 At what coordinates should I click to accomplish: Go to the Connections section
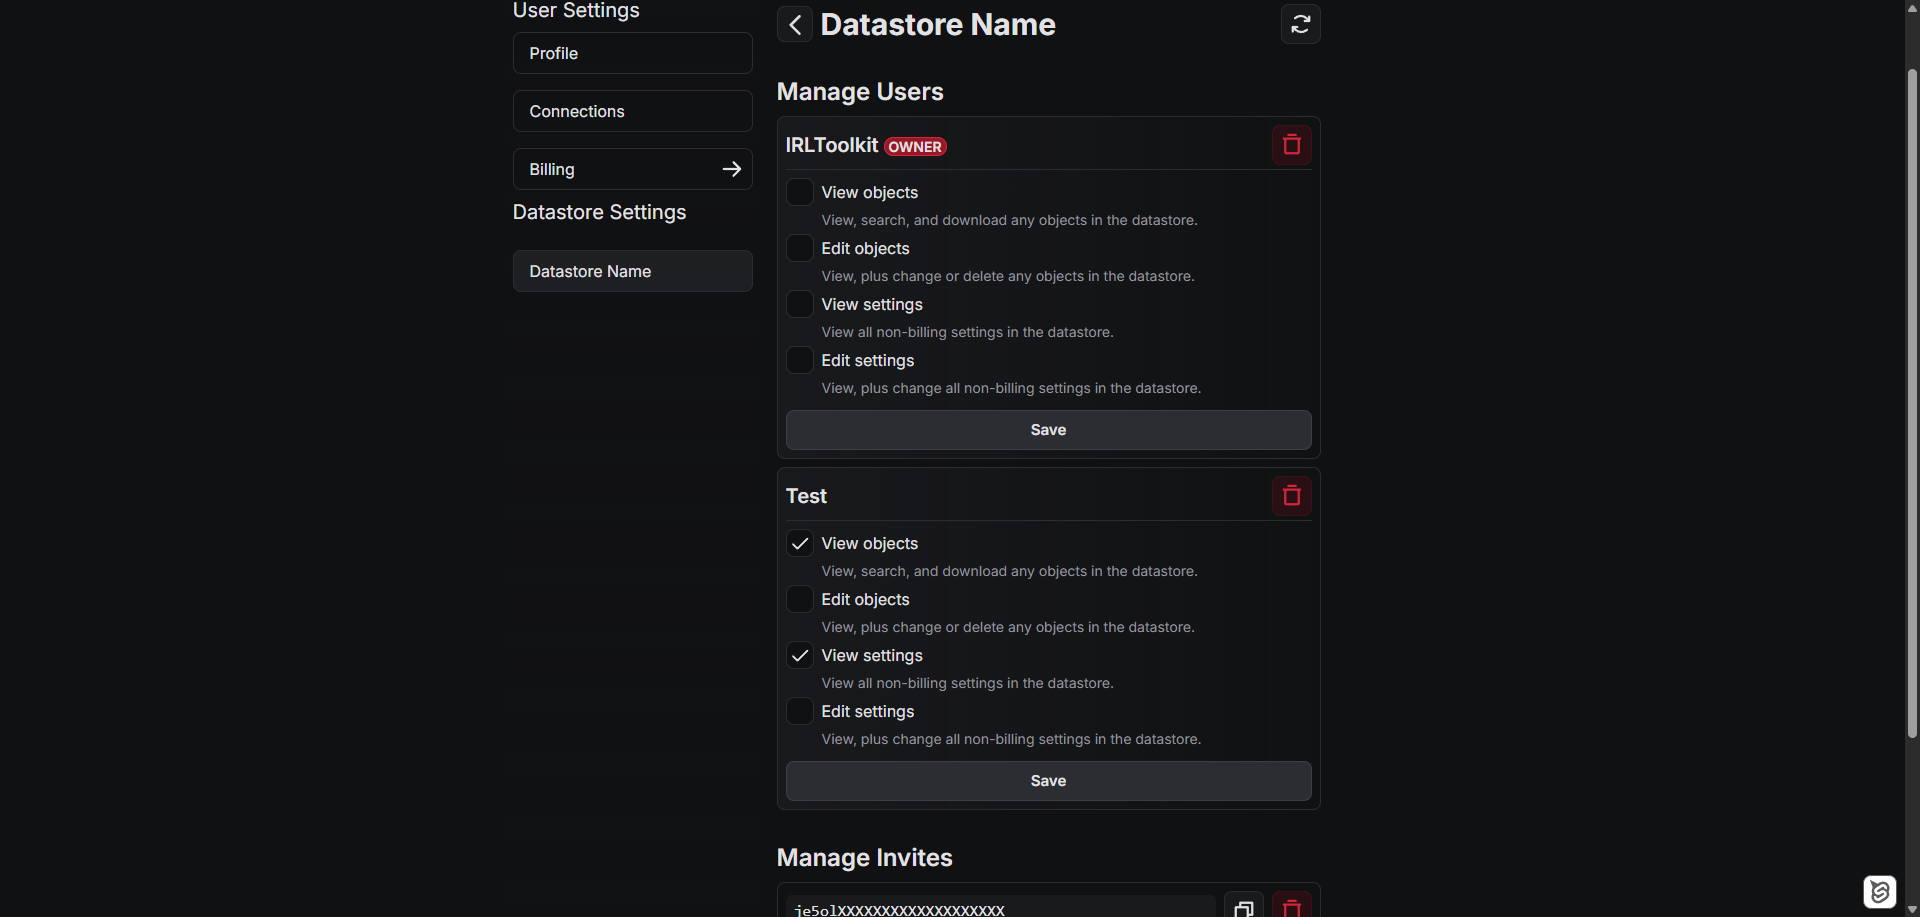pos(632,111)
